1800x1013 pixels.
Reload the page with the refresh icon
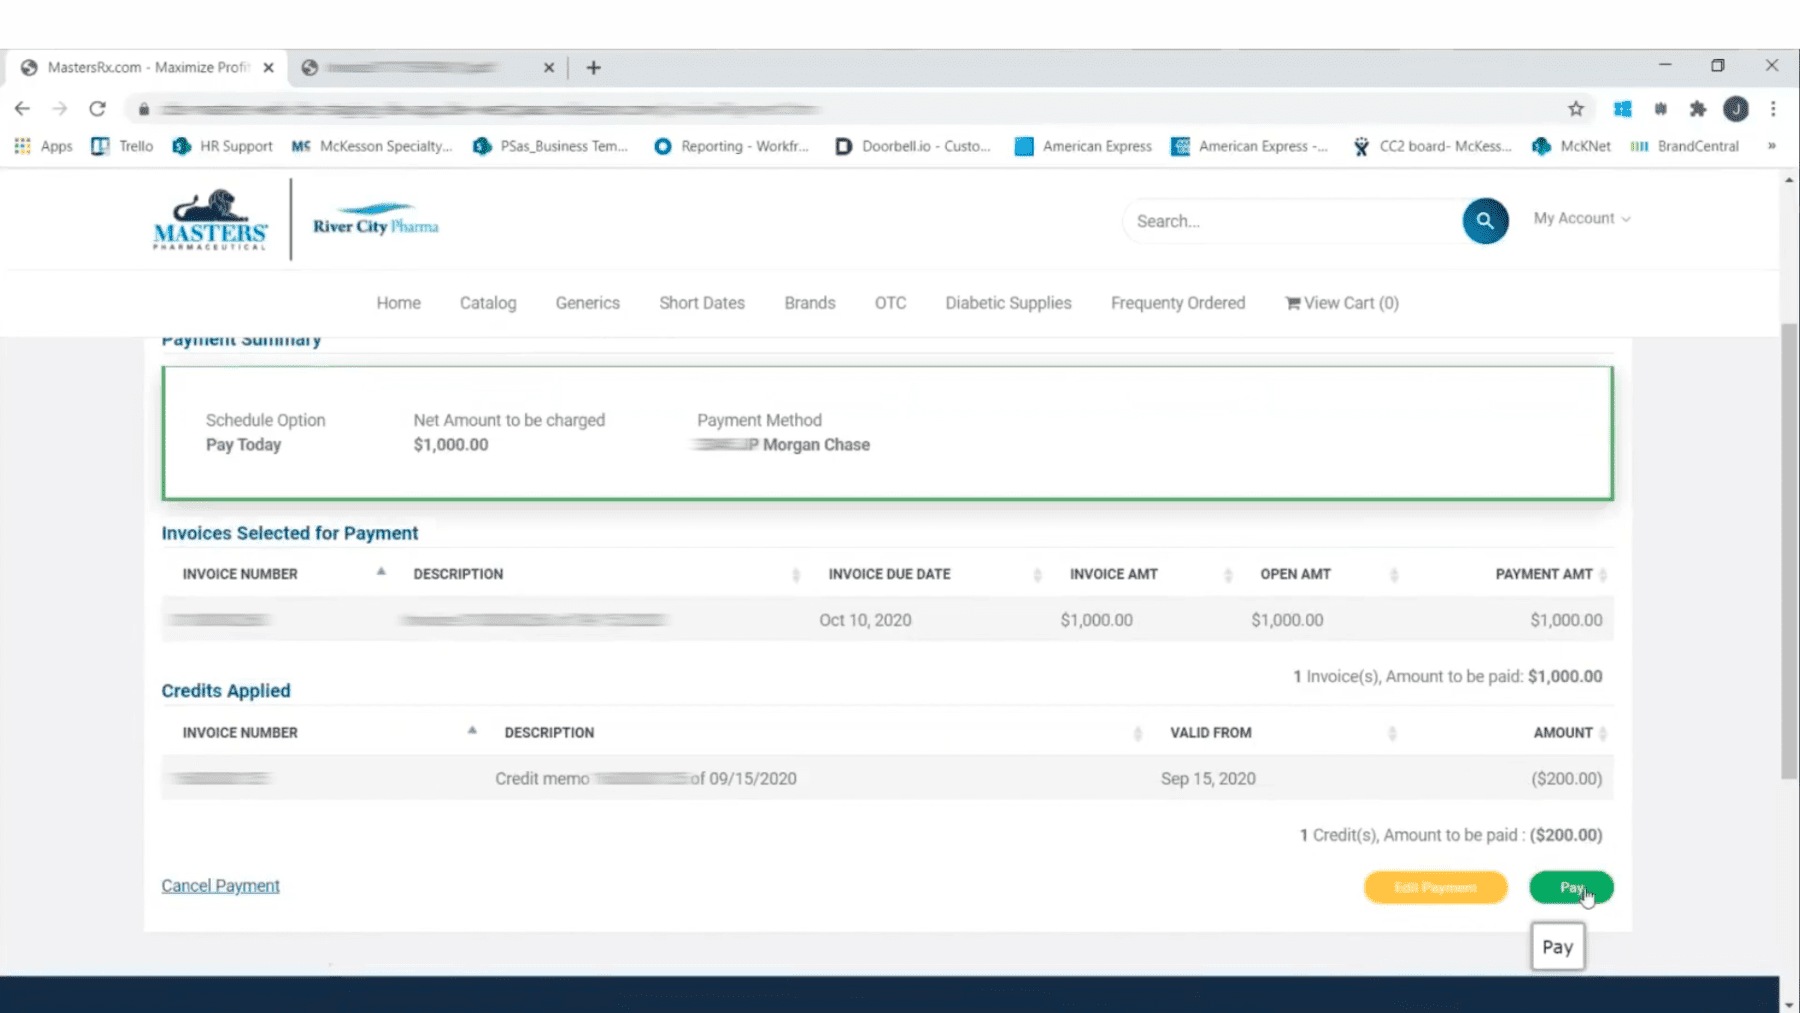[x=97, y=108]
